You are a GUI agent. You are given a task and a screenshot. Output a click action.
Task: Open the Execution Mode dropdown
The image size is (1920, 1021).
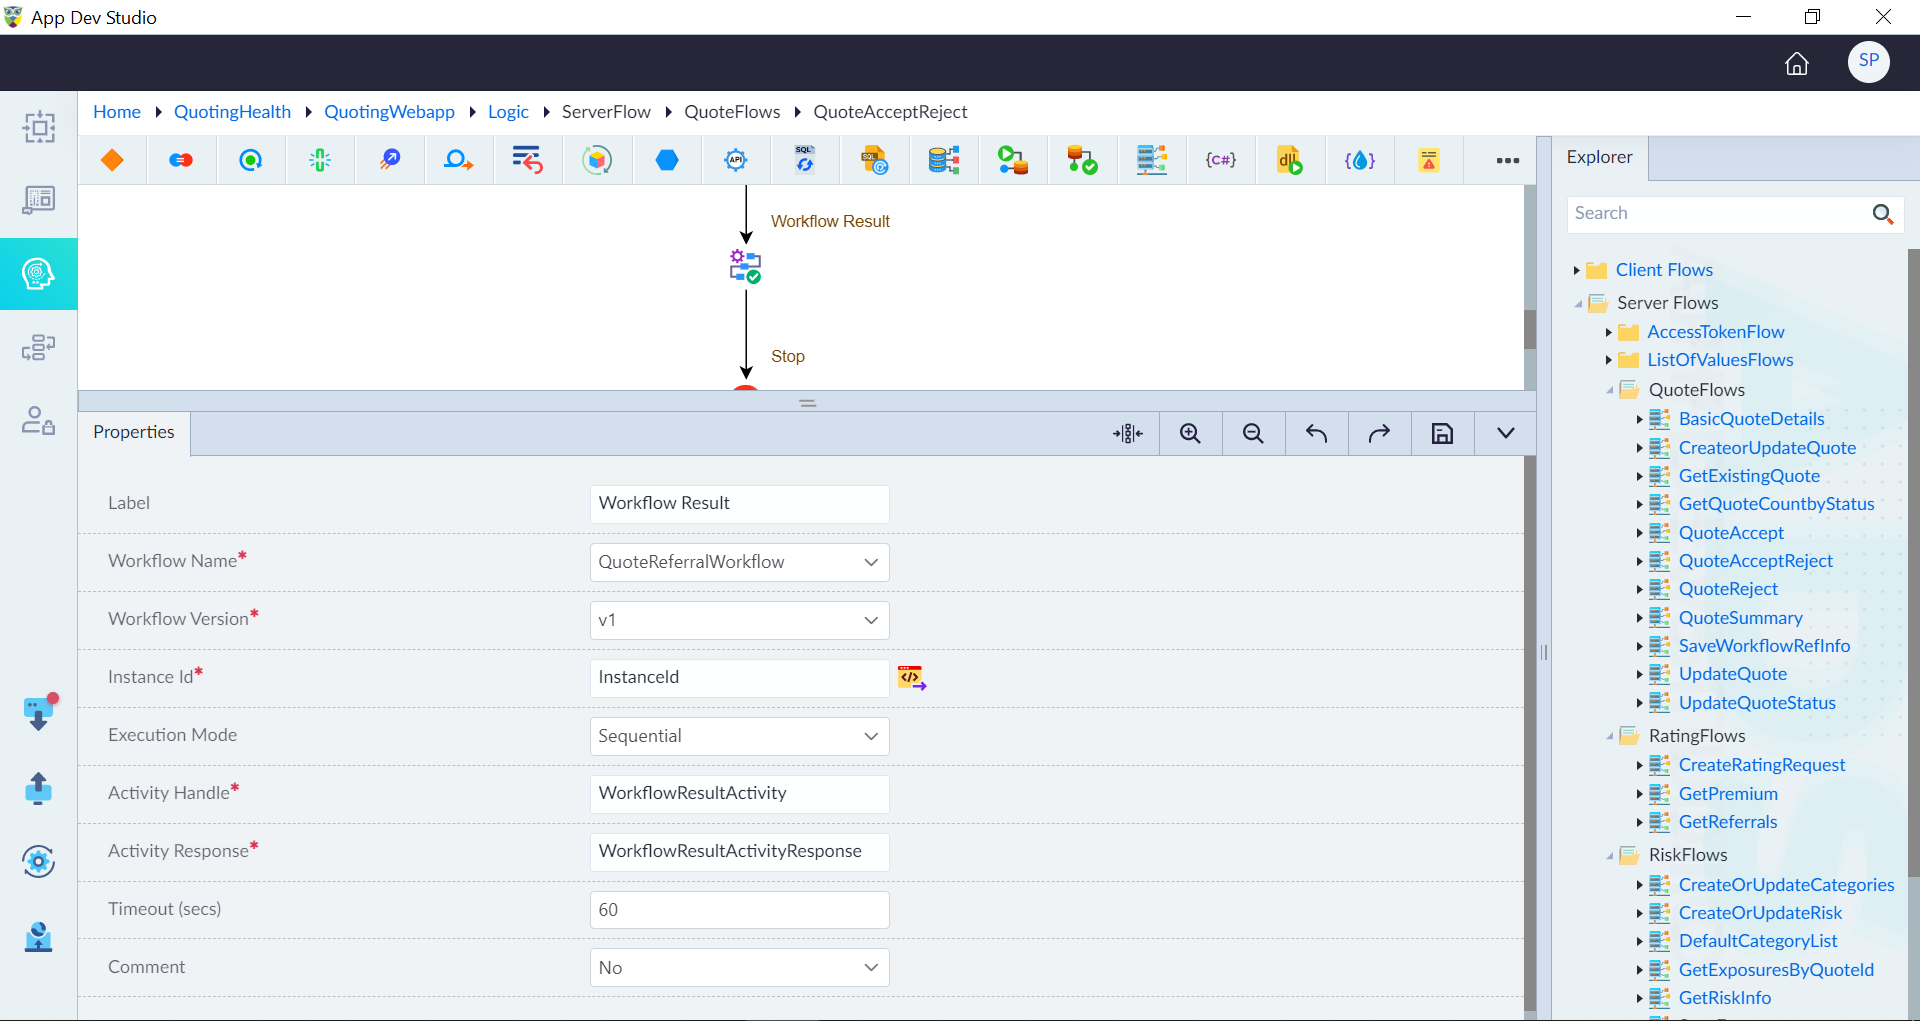pyautogui.click(x=739, y=736)
